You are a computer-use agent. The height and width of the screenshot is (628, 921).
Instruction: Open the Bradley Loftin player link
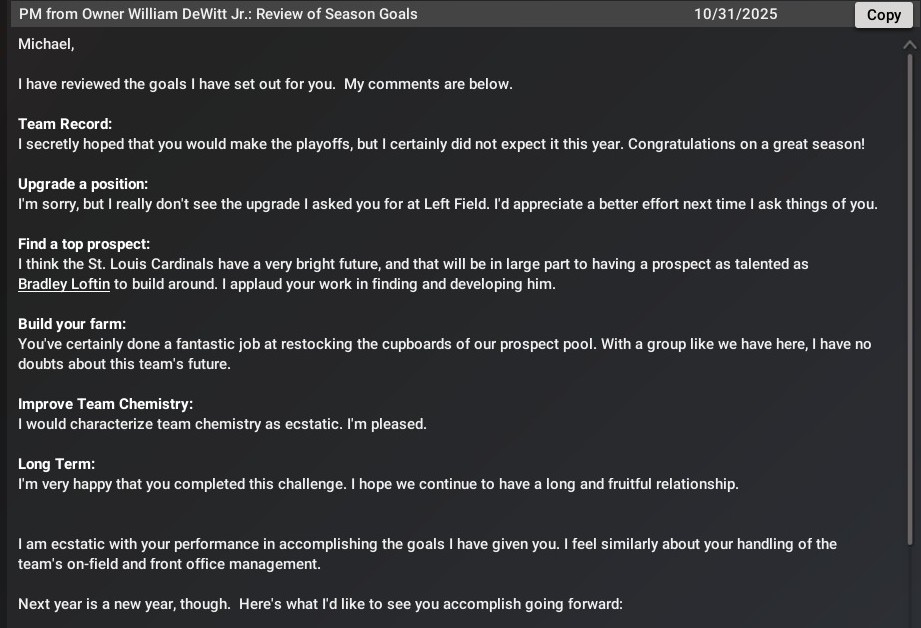(64, 284)
